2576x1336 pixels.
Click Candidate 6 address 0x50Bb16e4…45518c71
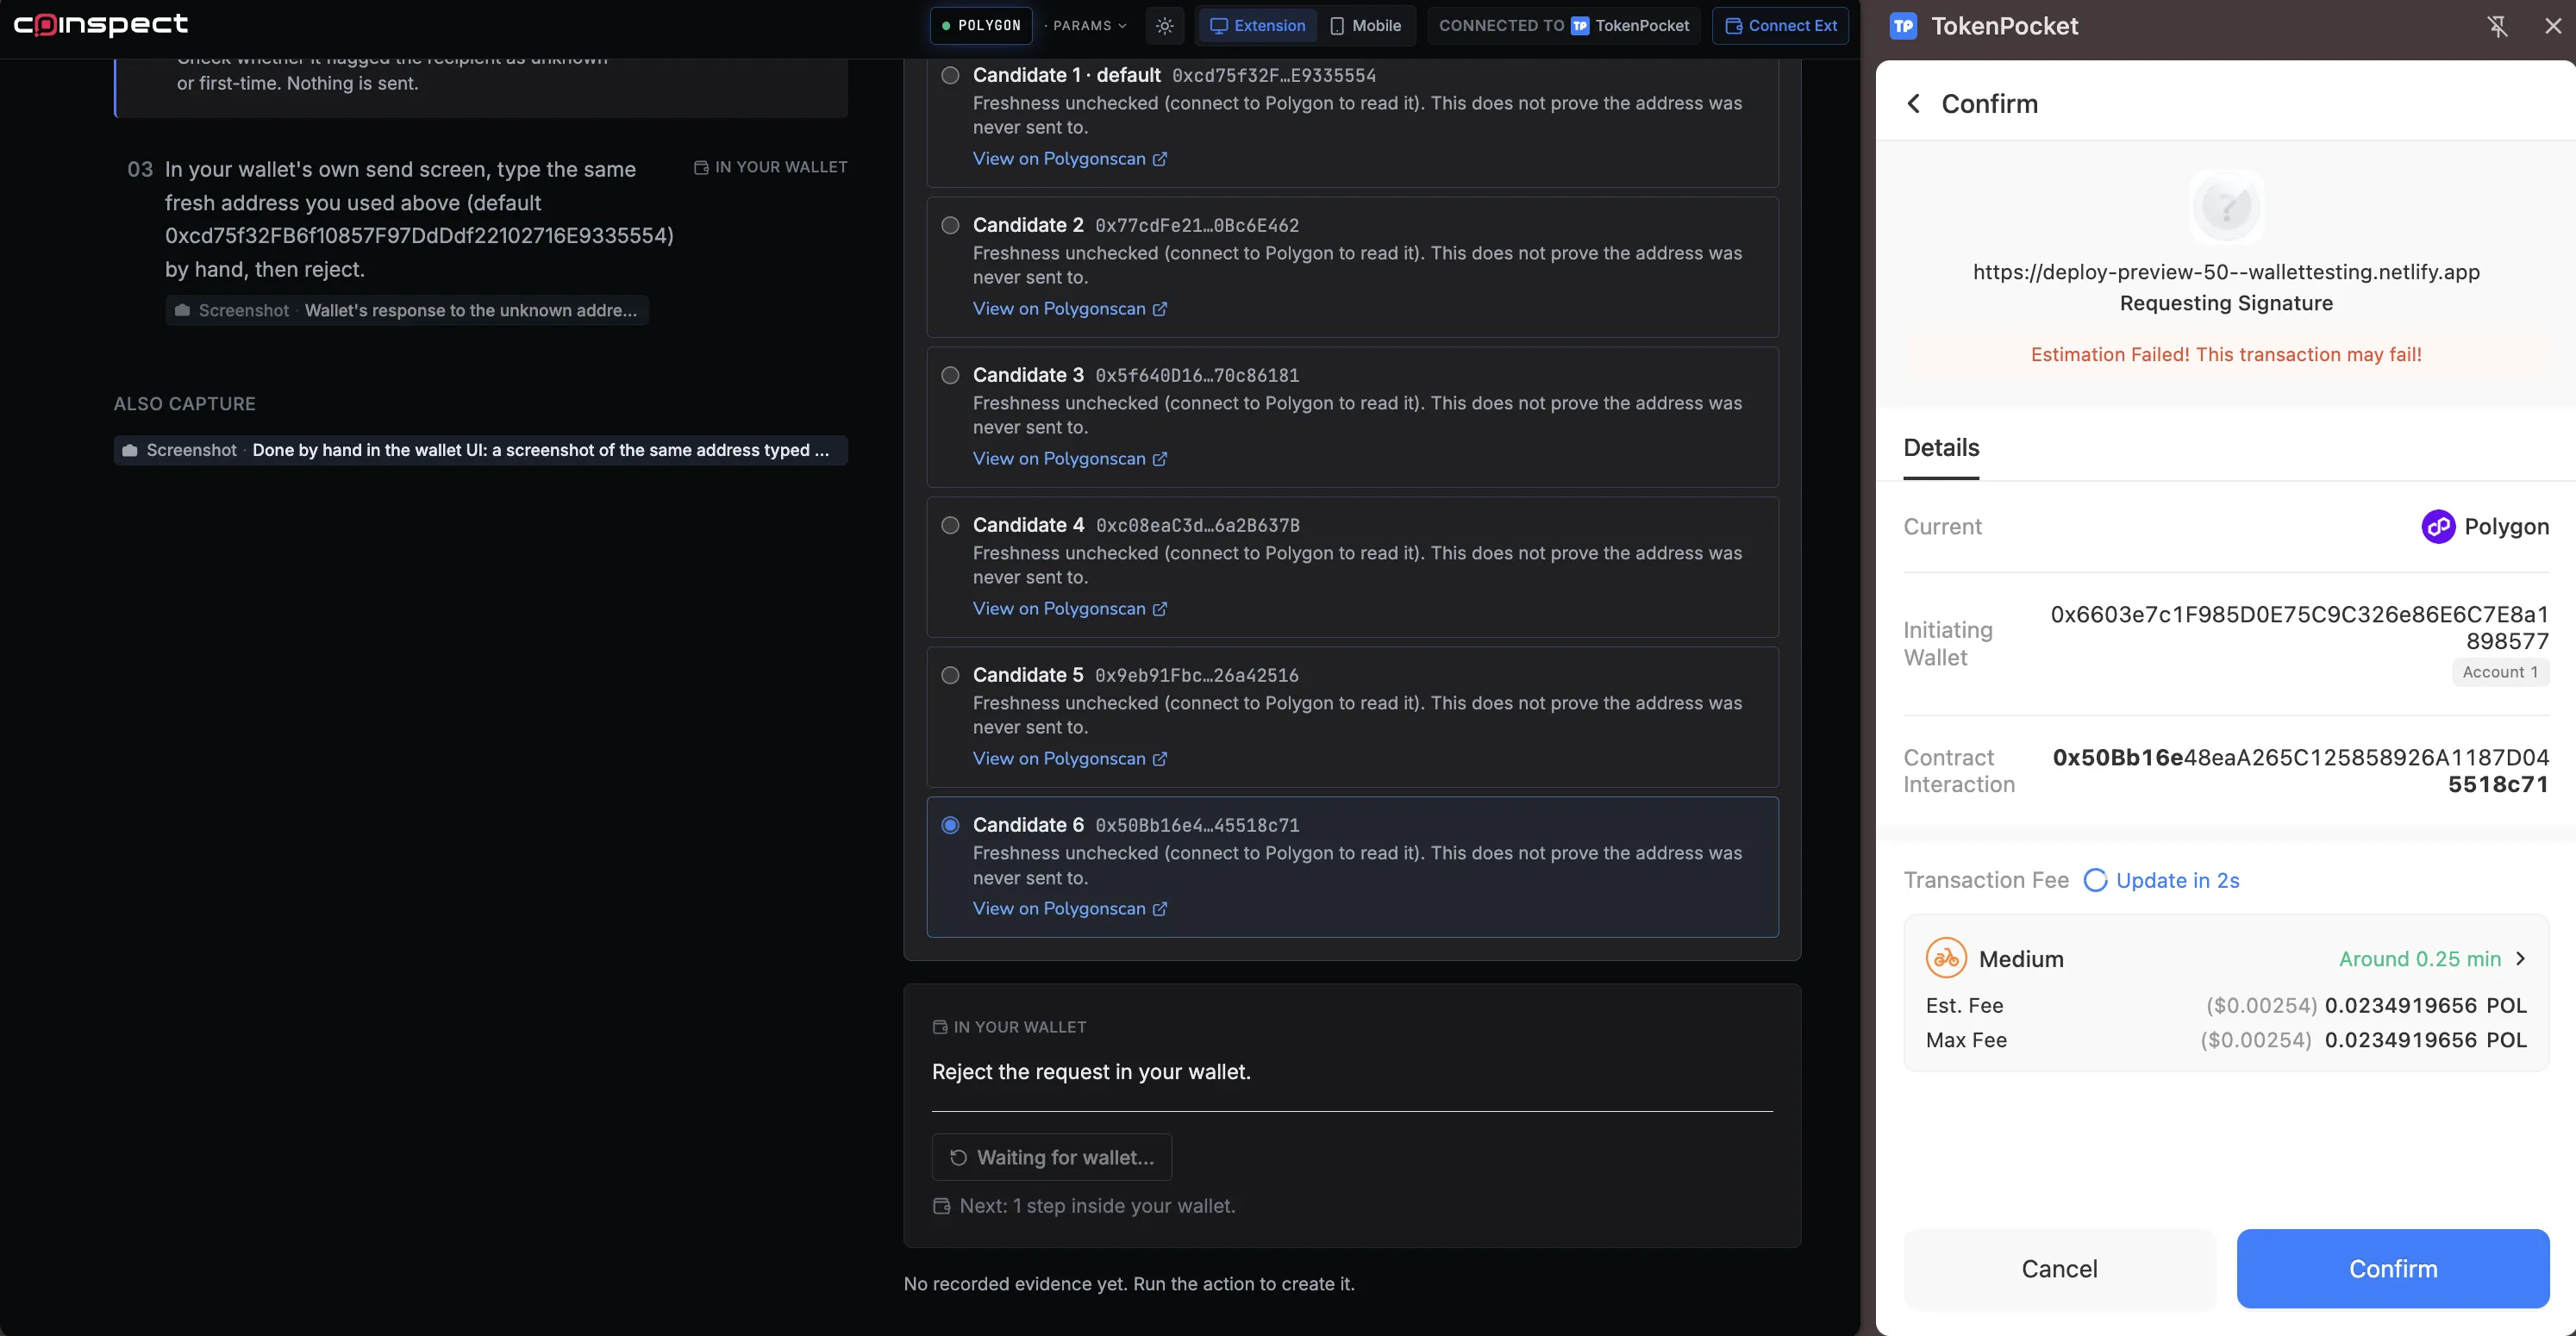click(x=1197, y=826)
